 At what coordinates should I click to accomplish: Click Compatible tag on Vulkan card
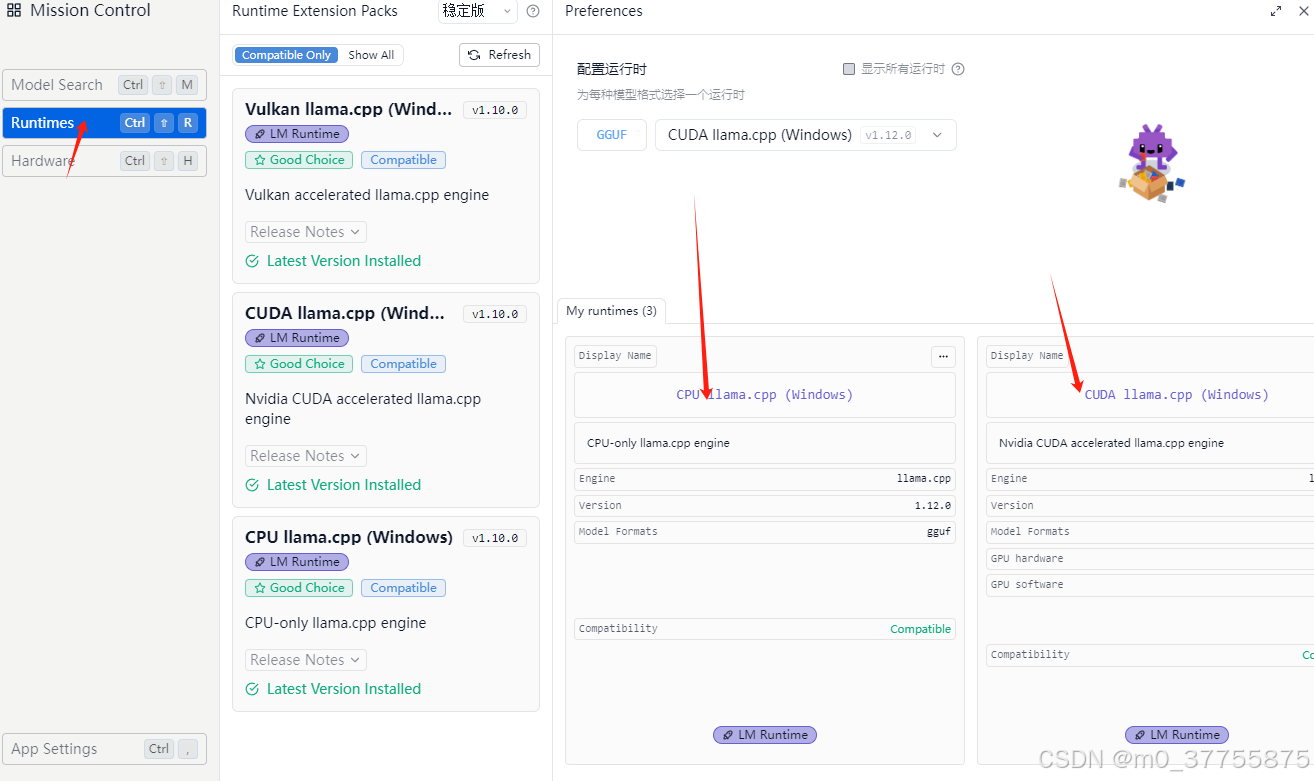[x=403, y=160]
